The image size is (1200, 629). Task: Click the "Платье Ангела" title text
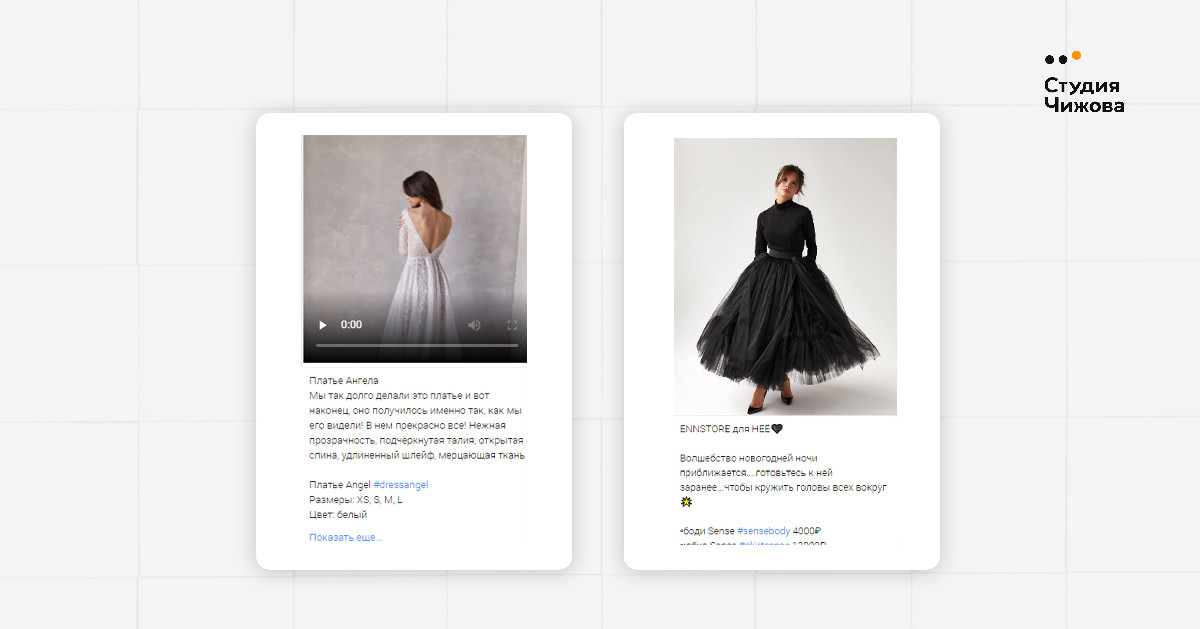click(344, 381)
